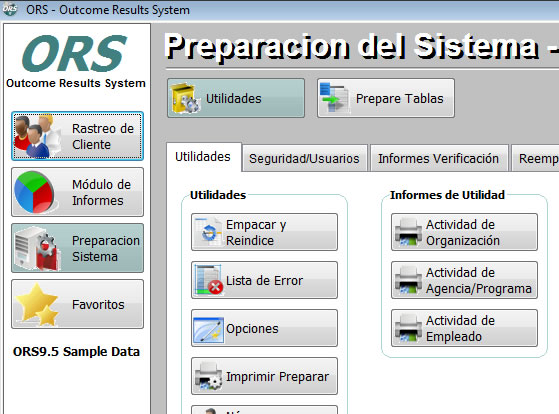
Task: Click the pie chart icon for Módulo de Informes
Action: pos(35,192)
